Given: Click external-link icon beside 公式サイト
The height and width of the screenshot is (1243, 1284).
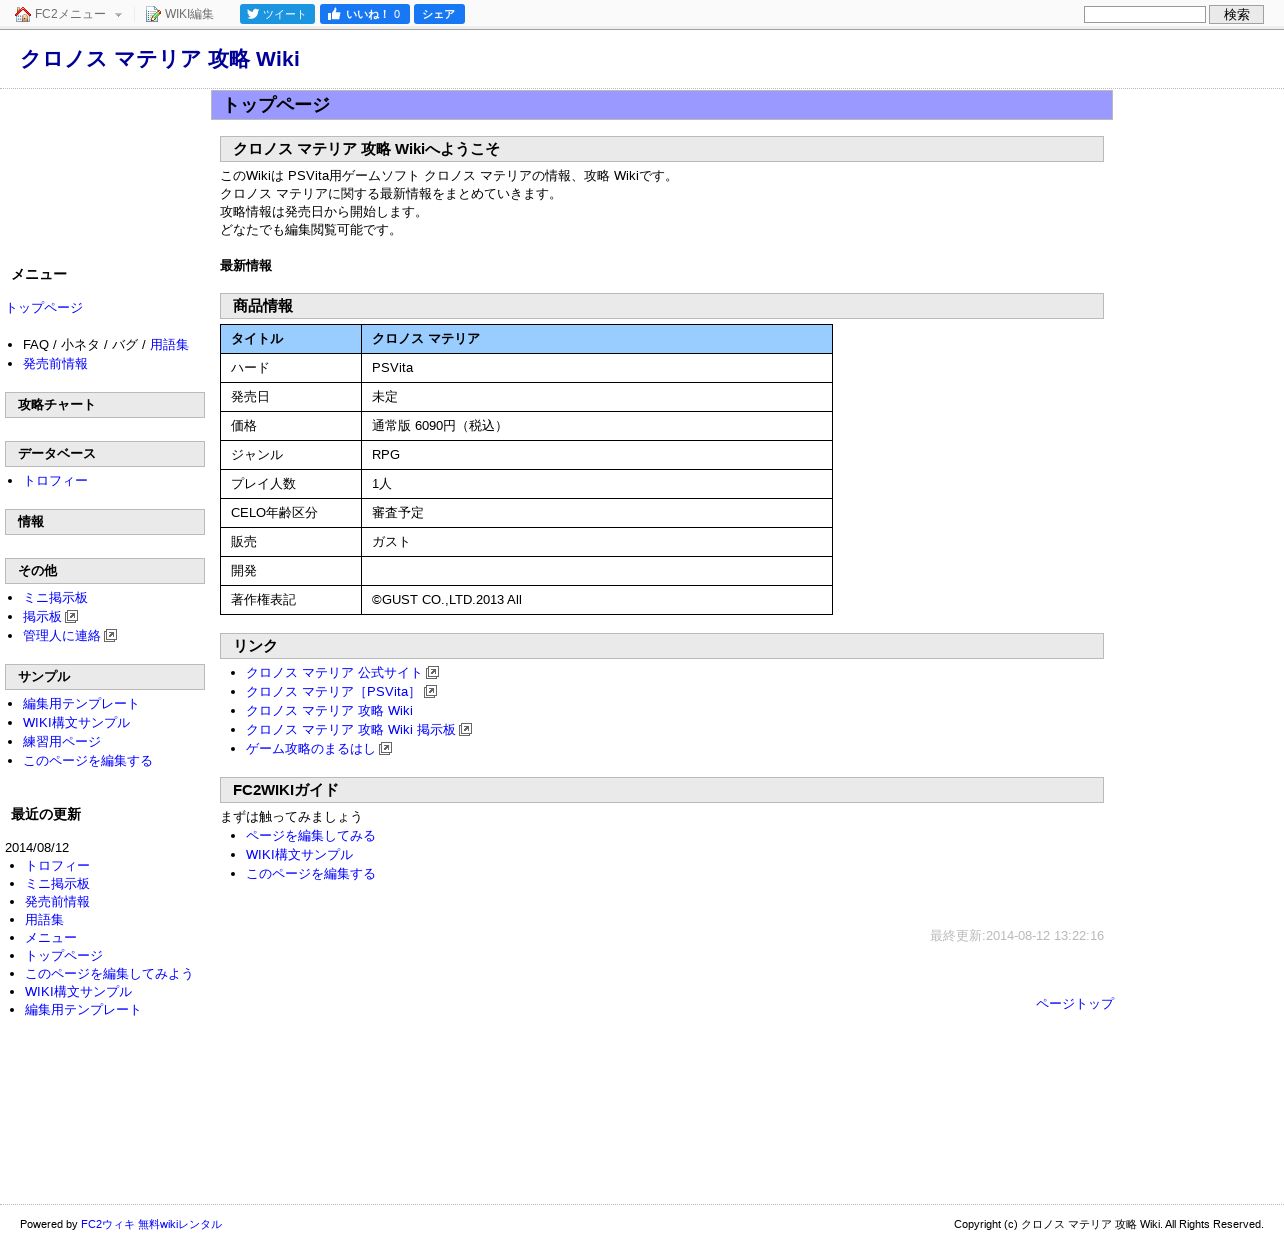Looking at the screenshot, I should pos(432,673).
